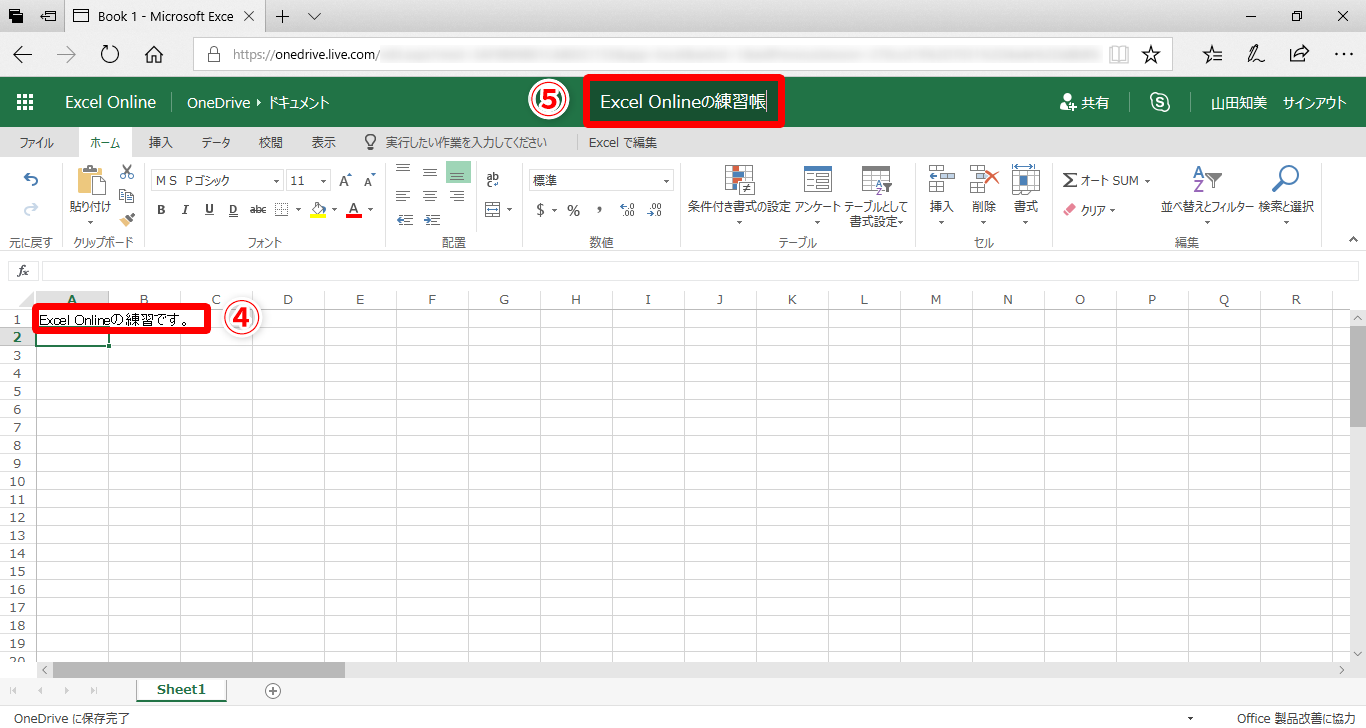The image size is (1366, 728).
Task: Click the 共有 share button
Action: pyautogui.click(x=1083, y=102)
